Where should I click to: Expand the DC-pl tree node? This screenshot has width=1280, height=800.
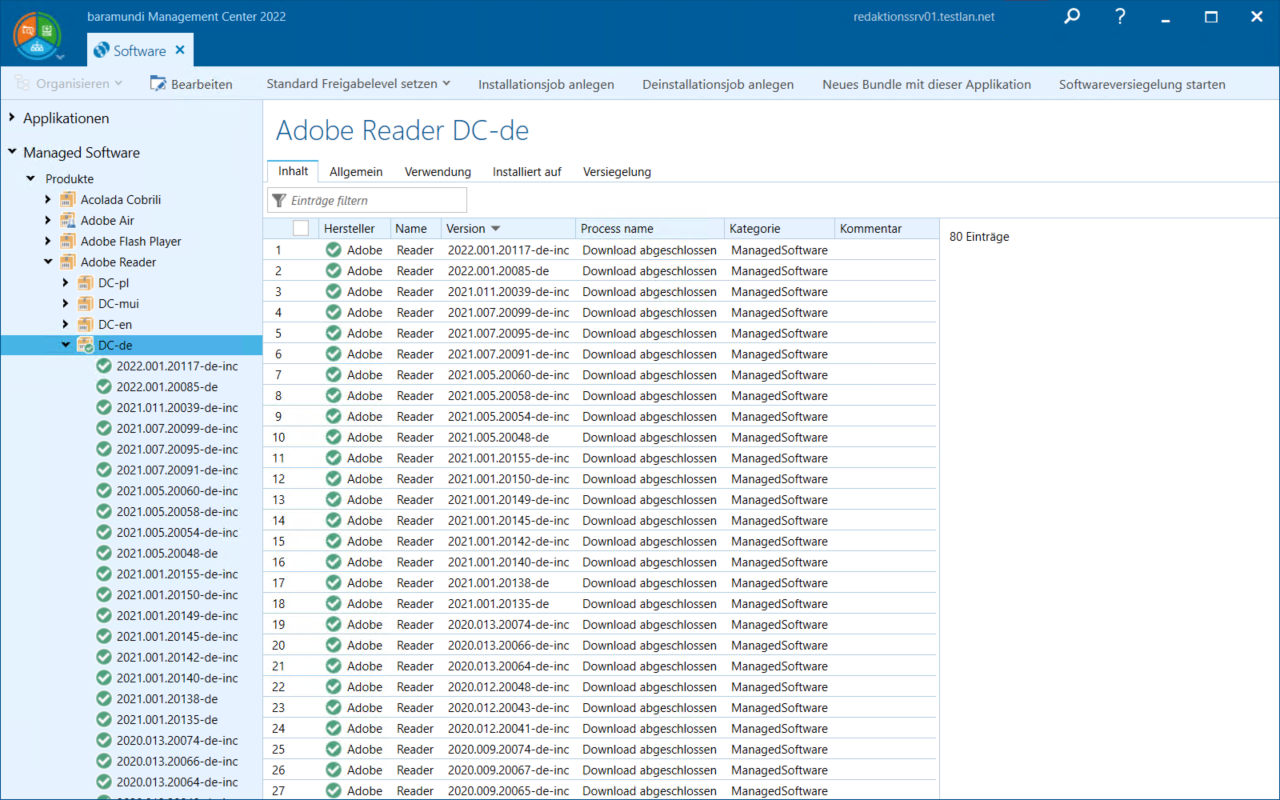click(x=66, y=283)
